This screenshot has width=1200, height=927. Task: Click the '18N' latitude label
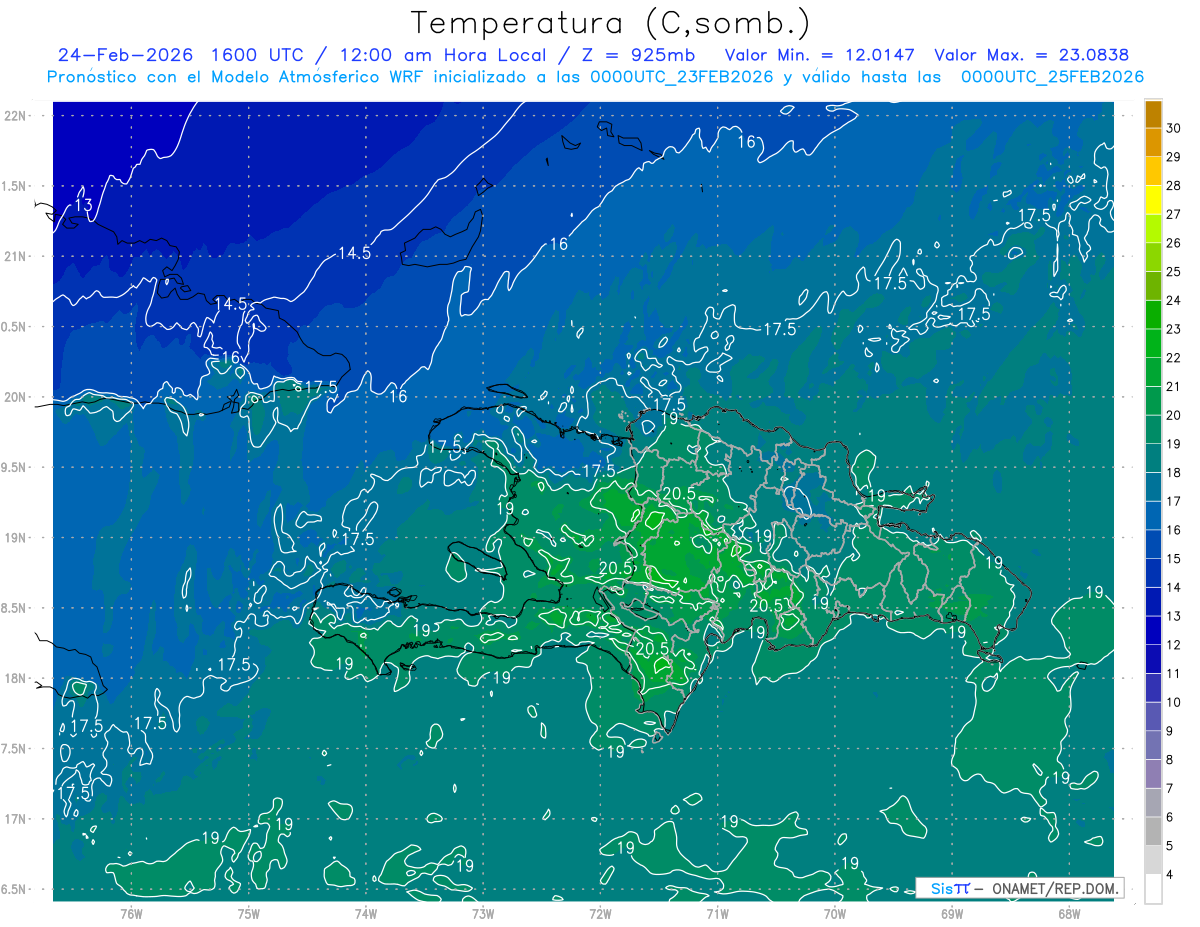[15, 679]
